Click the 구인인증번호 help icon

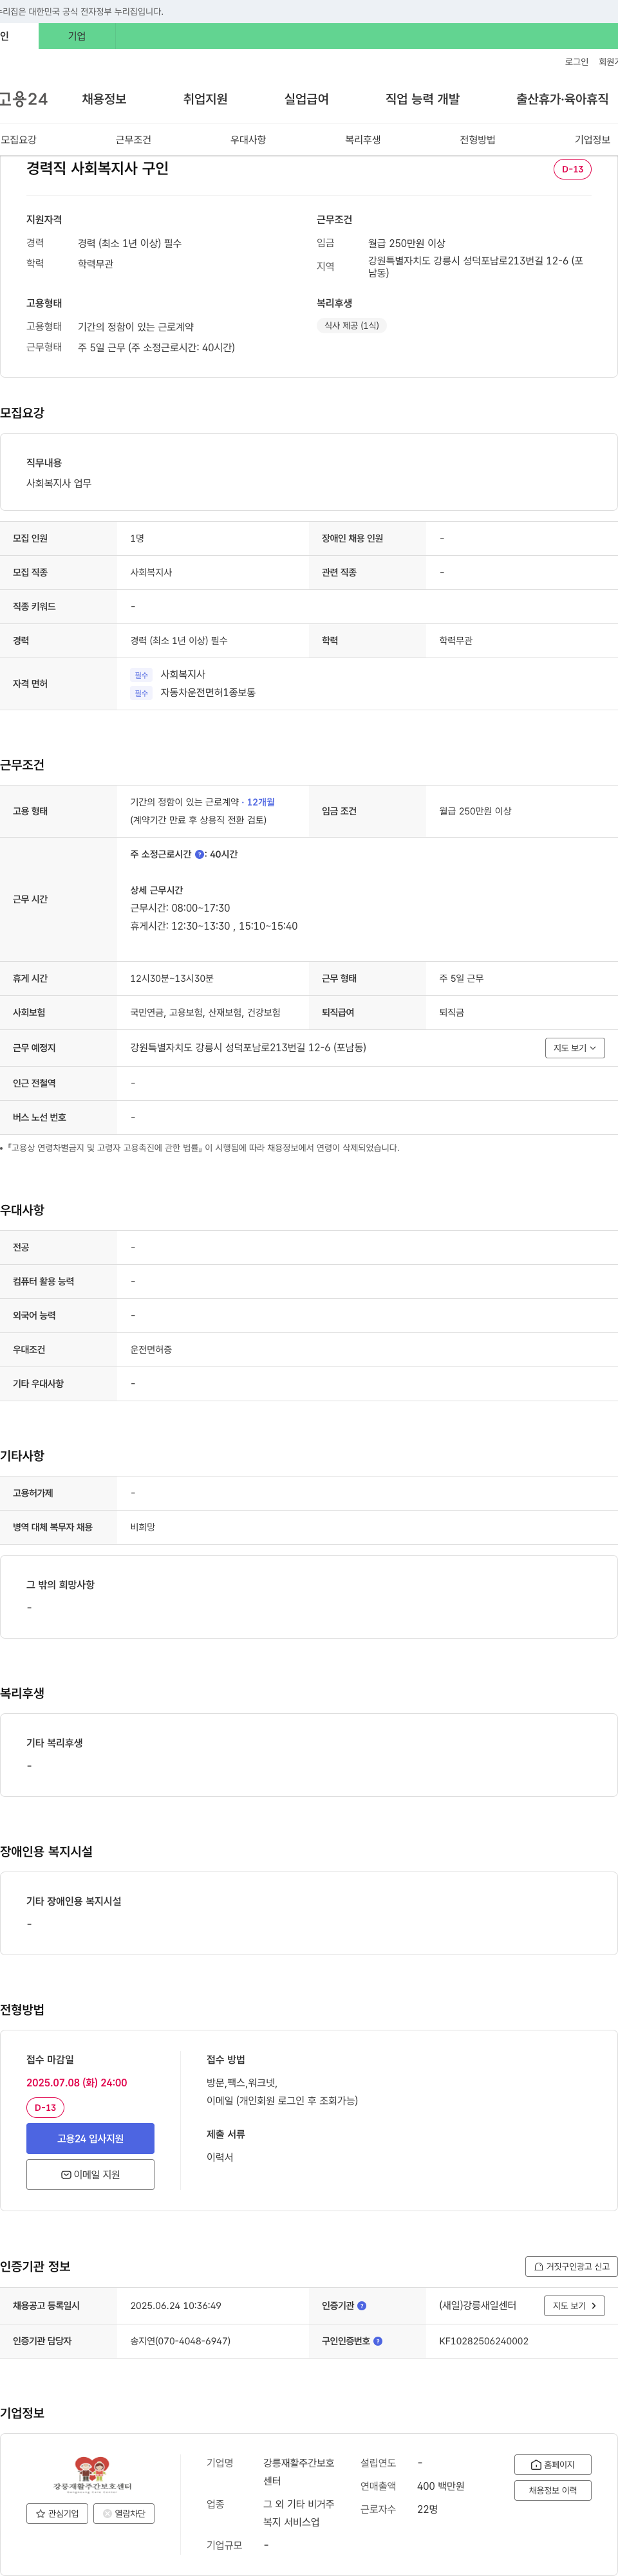click(x=378, y=2341)
